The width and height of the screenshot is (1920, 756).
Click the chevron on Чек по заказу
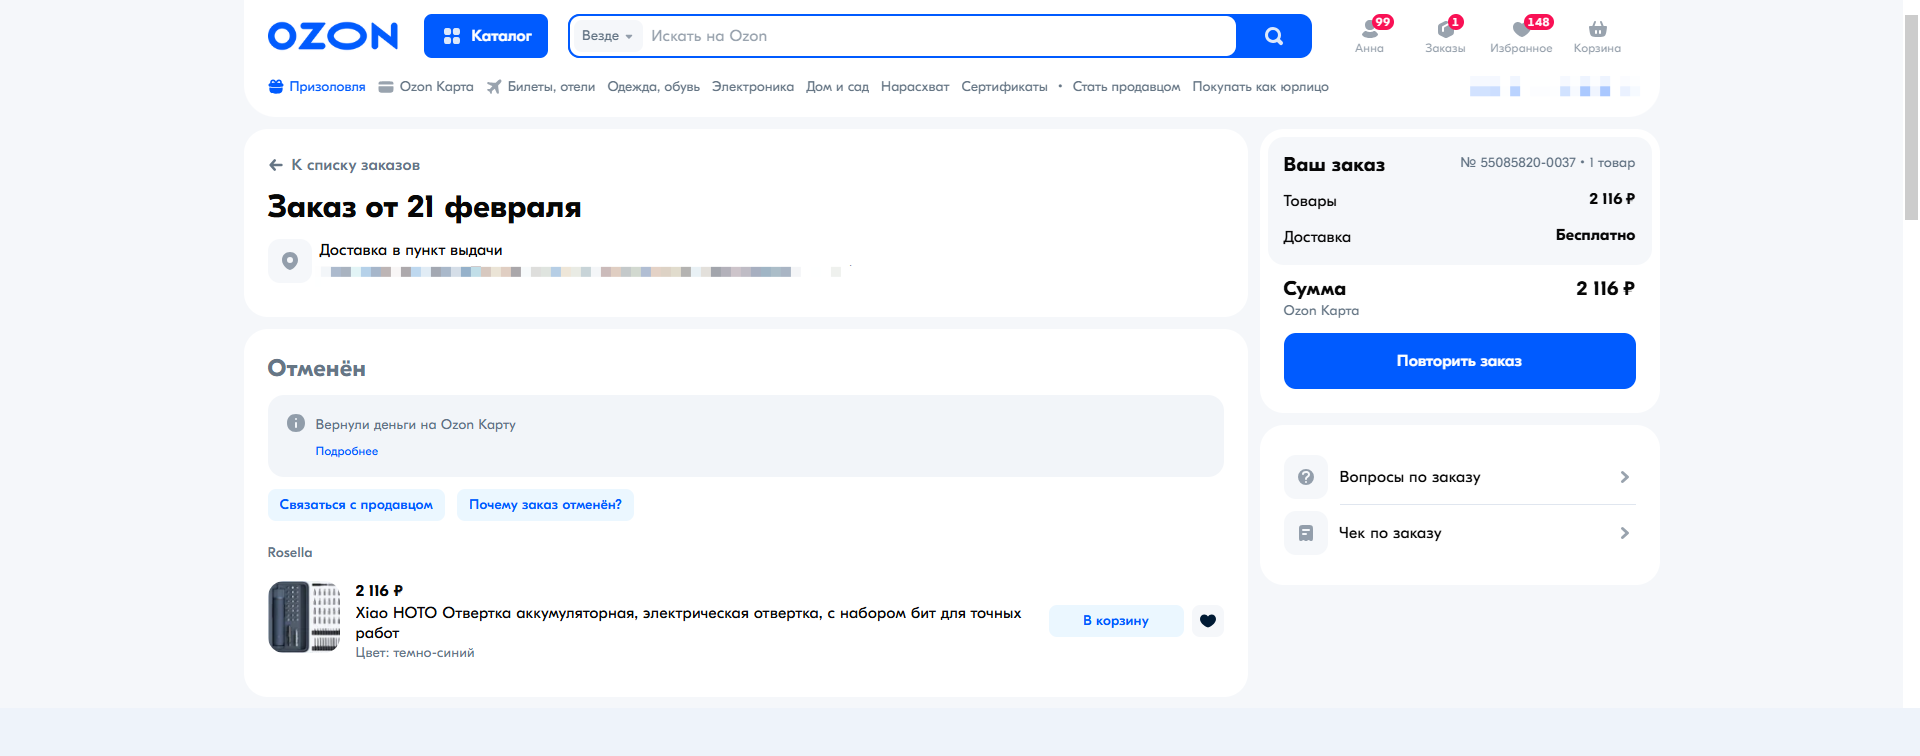pos(1624,533)
